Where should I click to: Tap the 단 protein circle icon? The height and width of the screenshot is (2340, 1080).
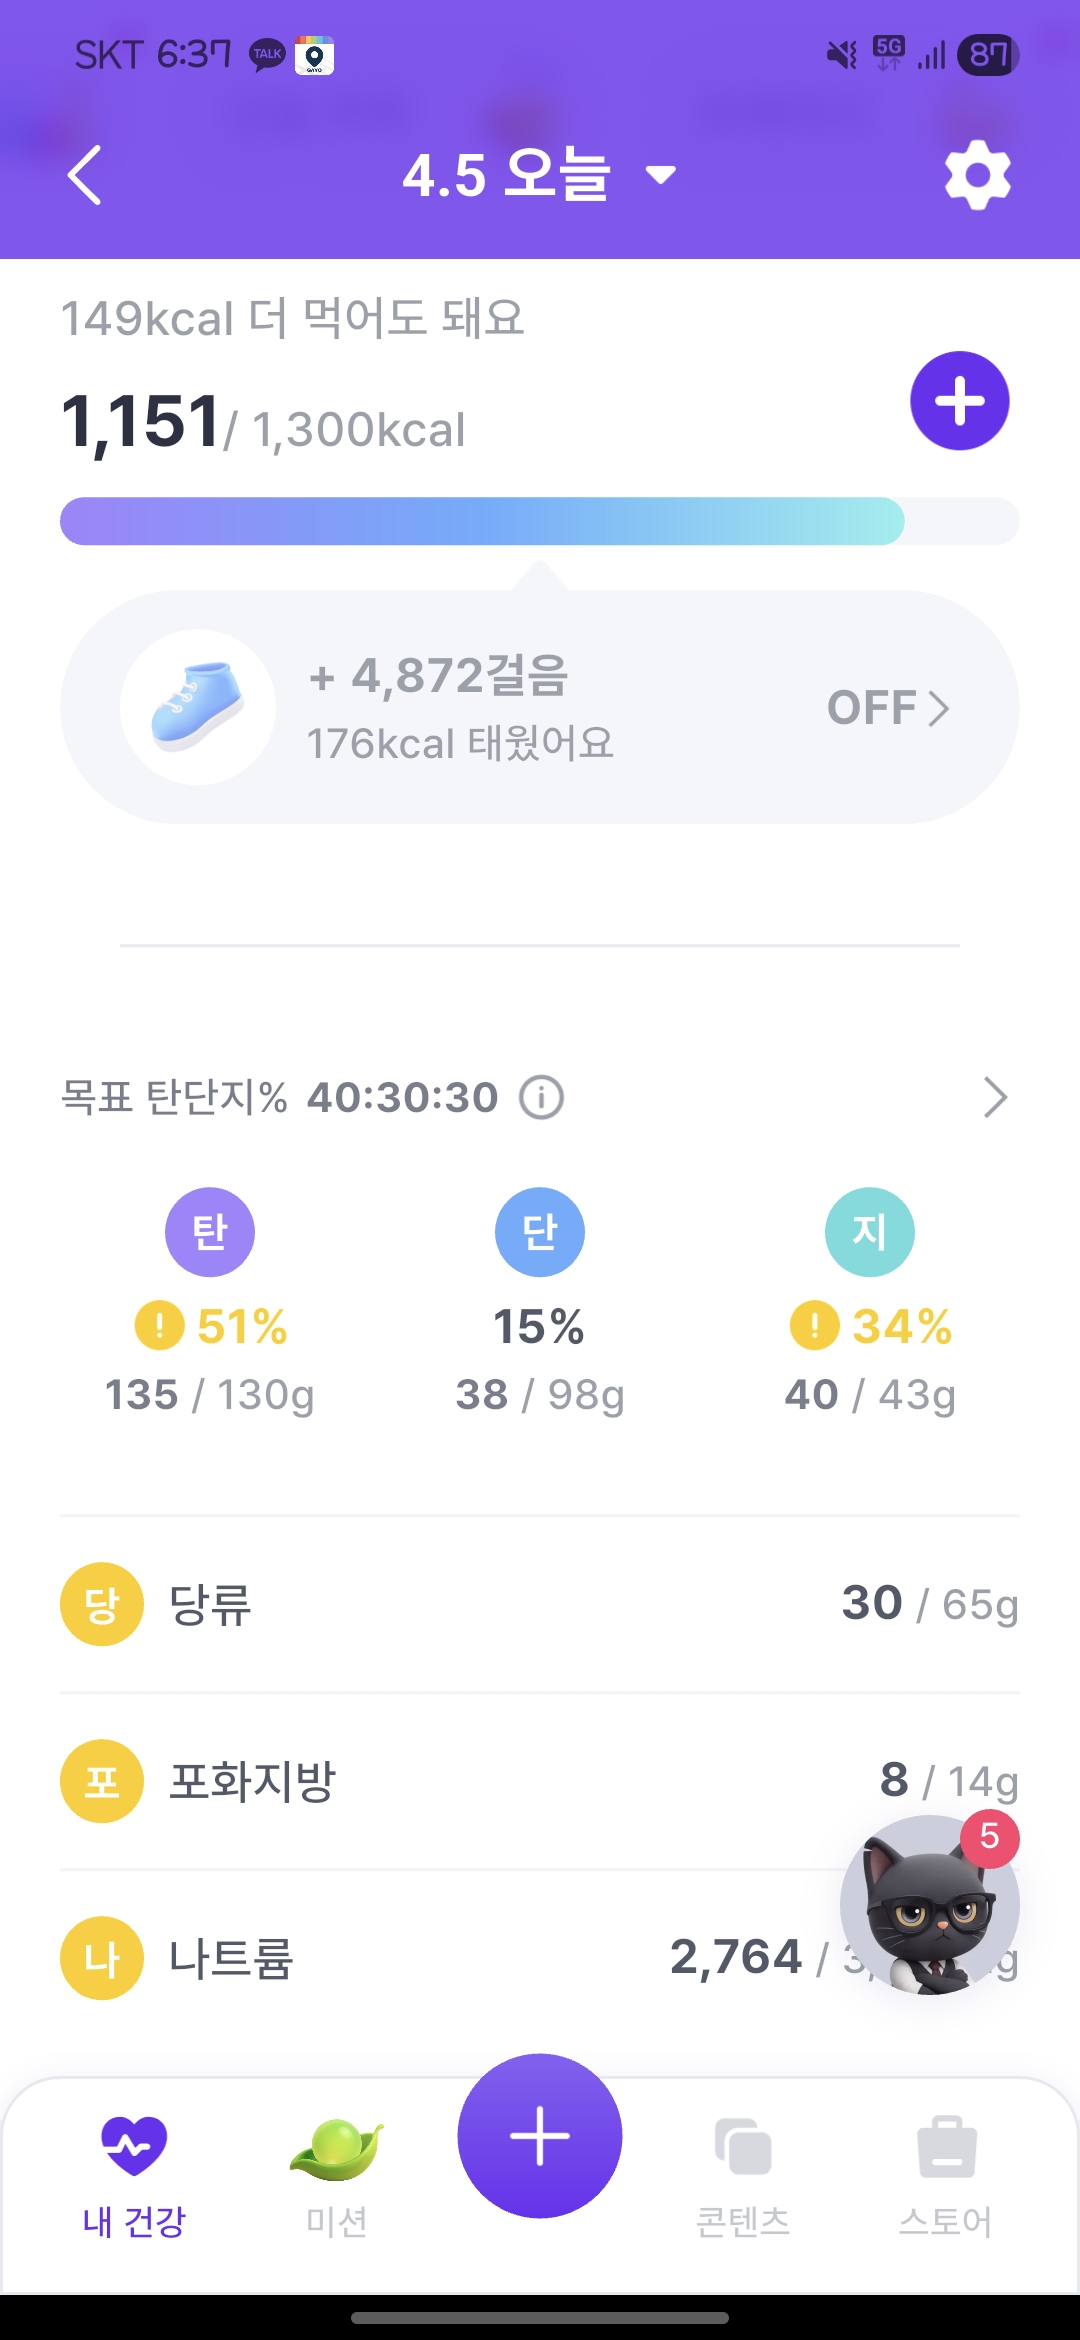[x=540, y=1232]
